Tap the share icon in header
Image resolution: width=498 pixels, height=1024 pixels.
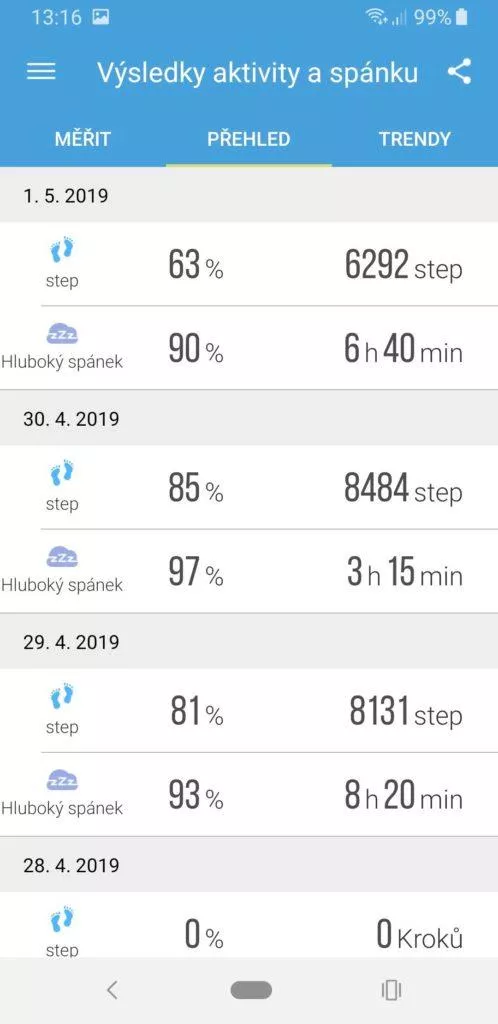pos(459,72)
